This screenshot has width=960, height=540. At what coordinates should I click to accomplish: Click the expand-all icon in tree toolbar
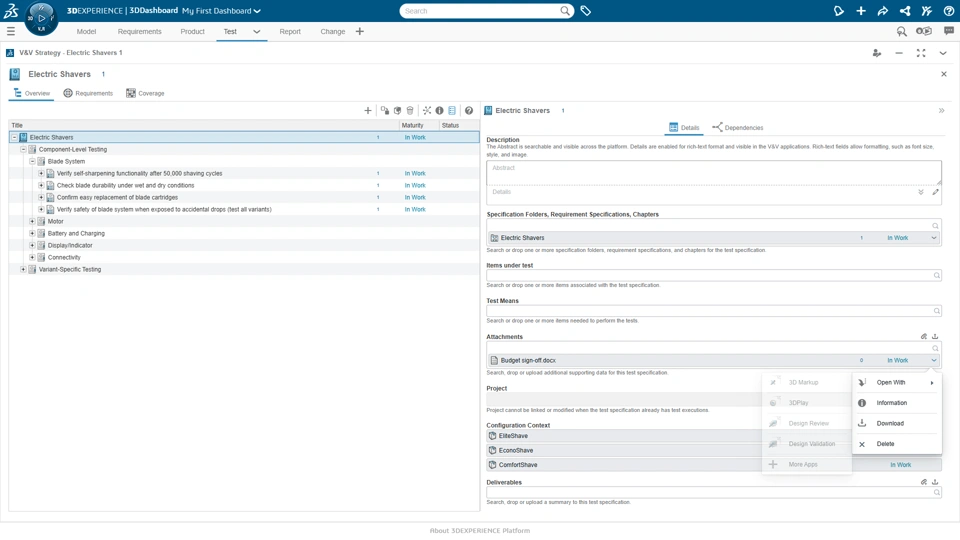[427, 111]
